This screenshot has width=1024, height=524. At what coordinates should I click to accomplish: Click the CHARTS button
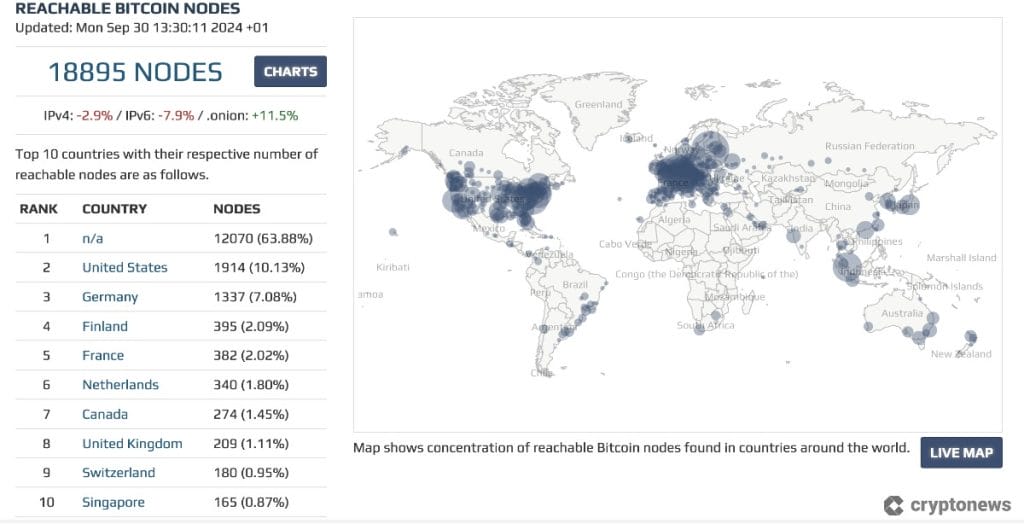pyautogui.click(x=290, y=72)
